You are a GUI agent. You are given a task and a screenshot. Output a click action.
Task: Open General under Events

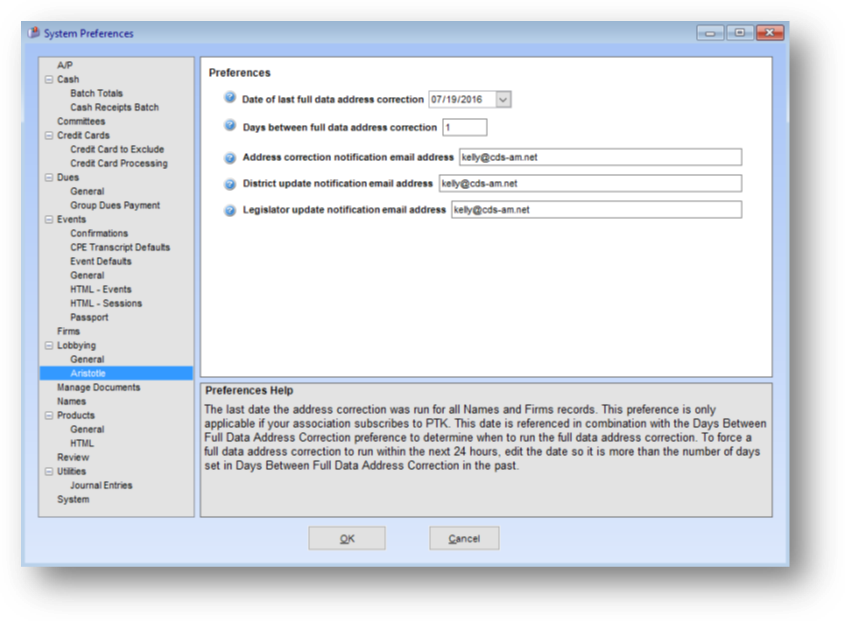click(x=87, y=275)
